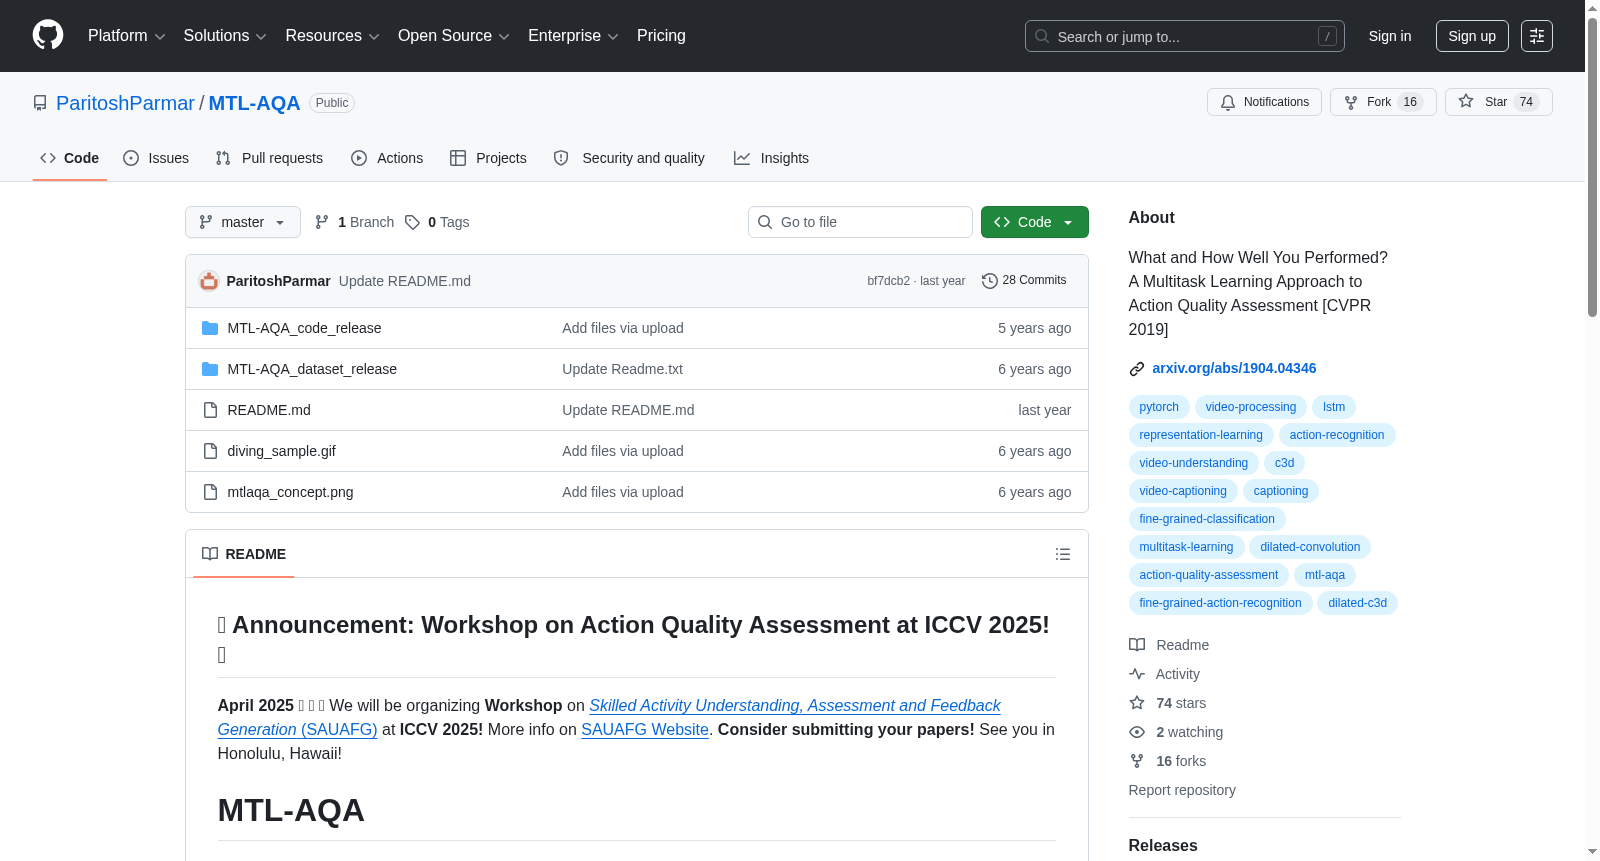Click the book icon on README tab

pos(210,554)
